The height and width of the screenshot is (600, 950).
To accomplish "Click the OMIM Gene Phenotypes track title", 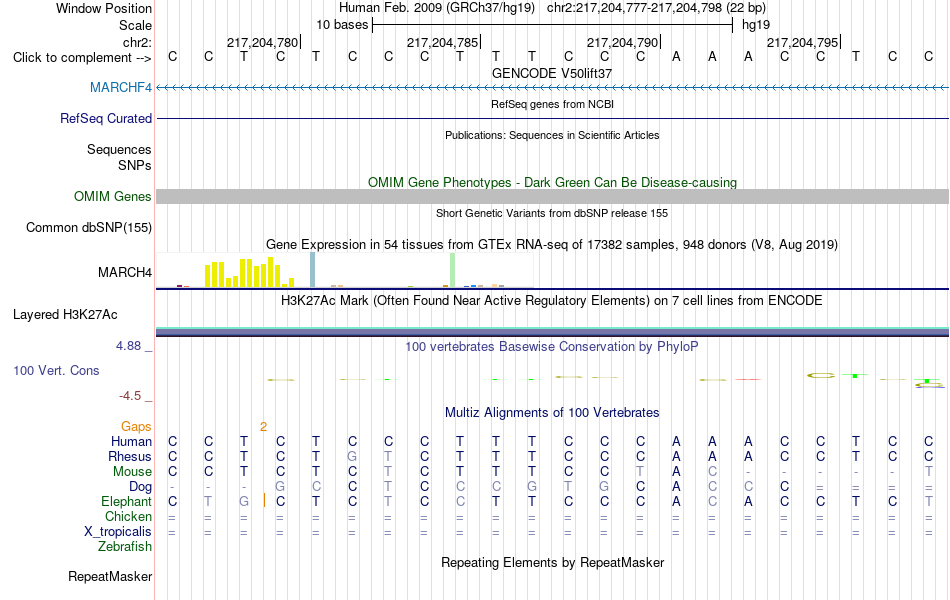I will pos(552,182).
